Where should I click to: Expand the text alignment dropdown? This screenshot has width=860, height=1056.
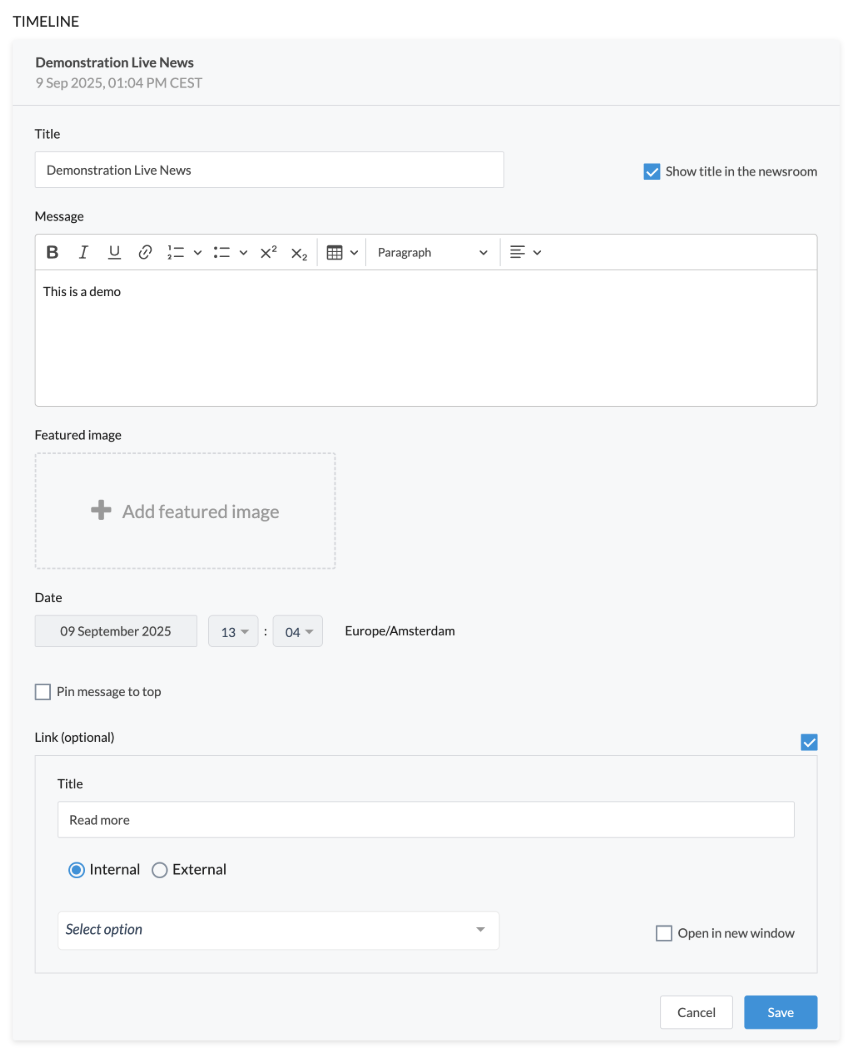click(525, 253)
